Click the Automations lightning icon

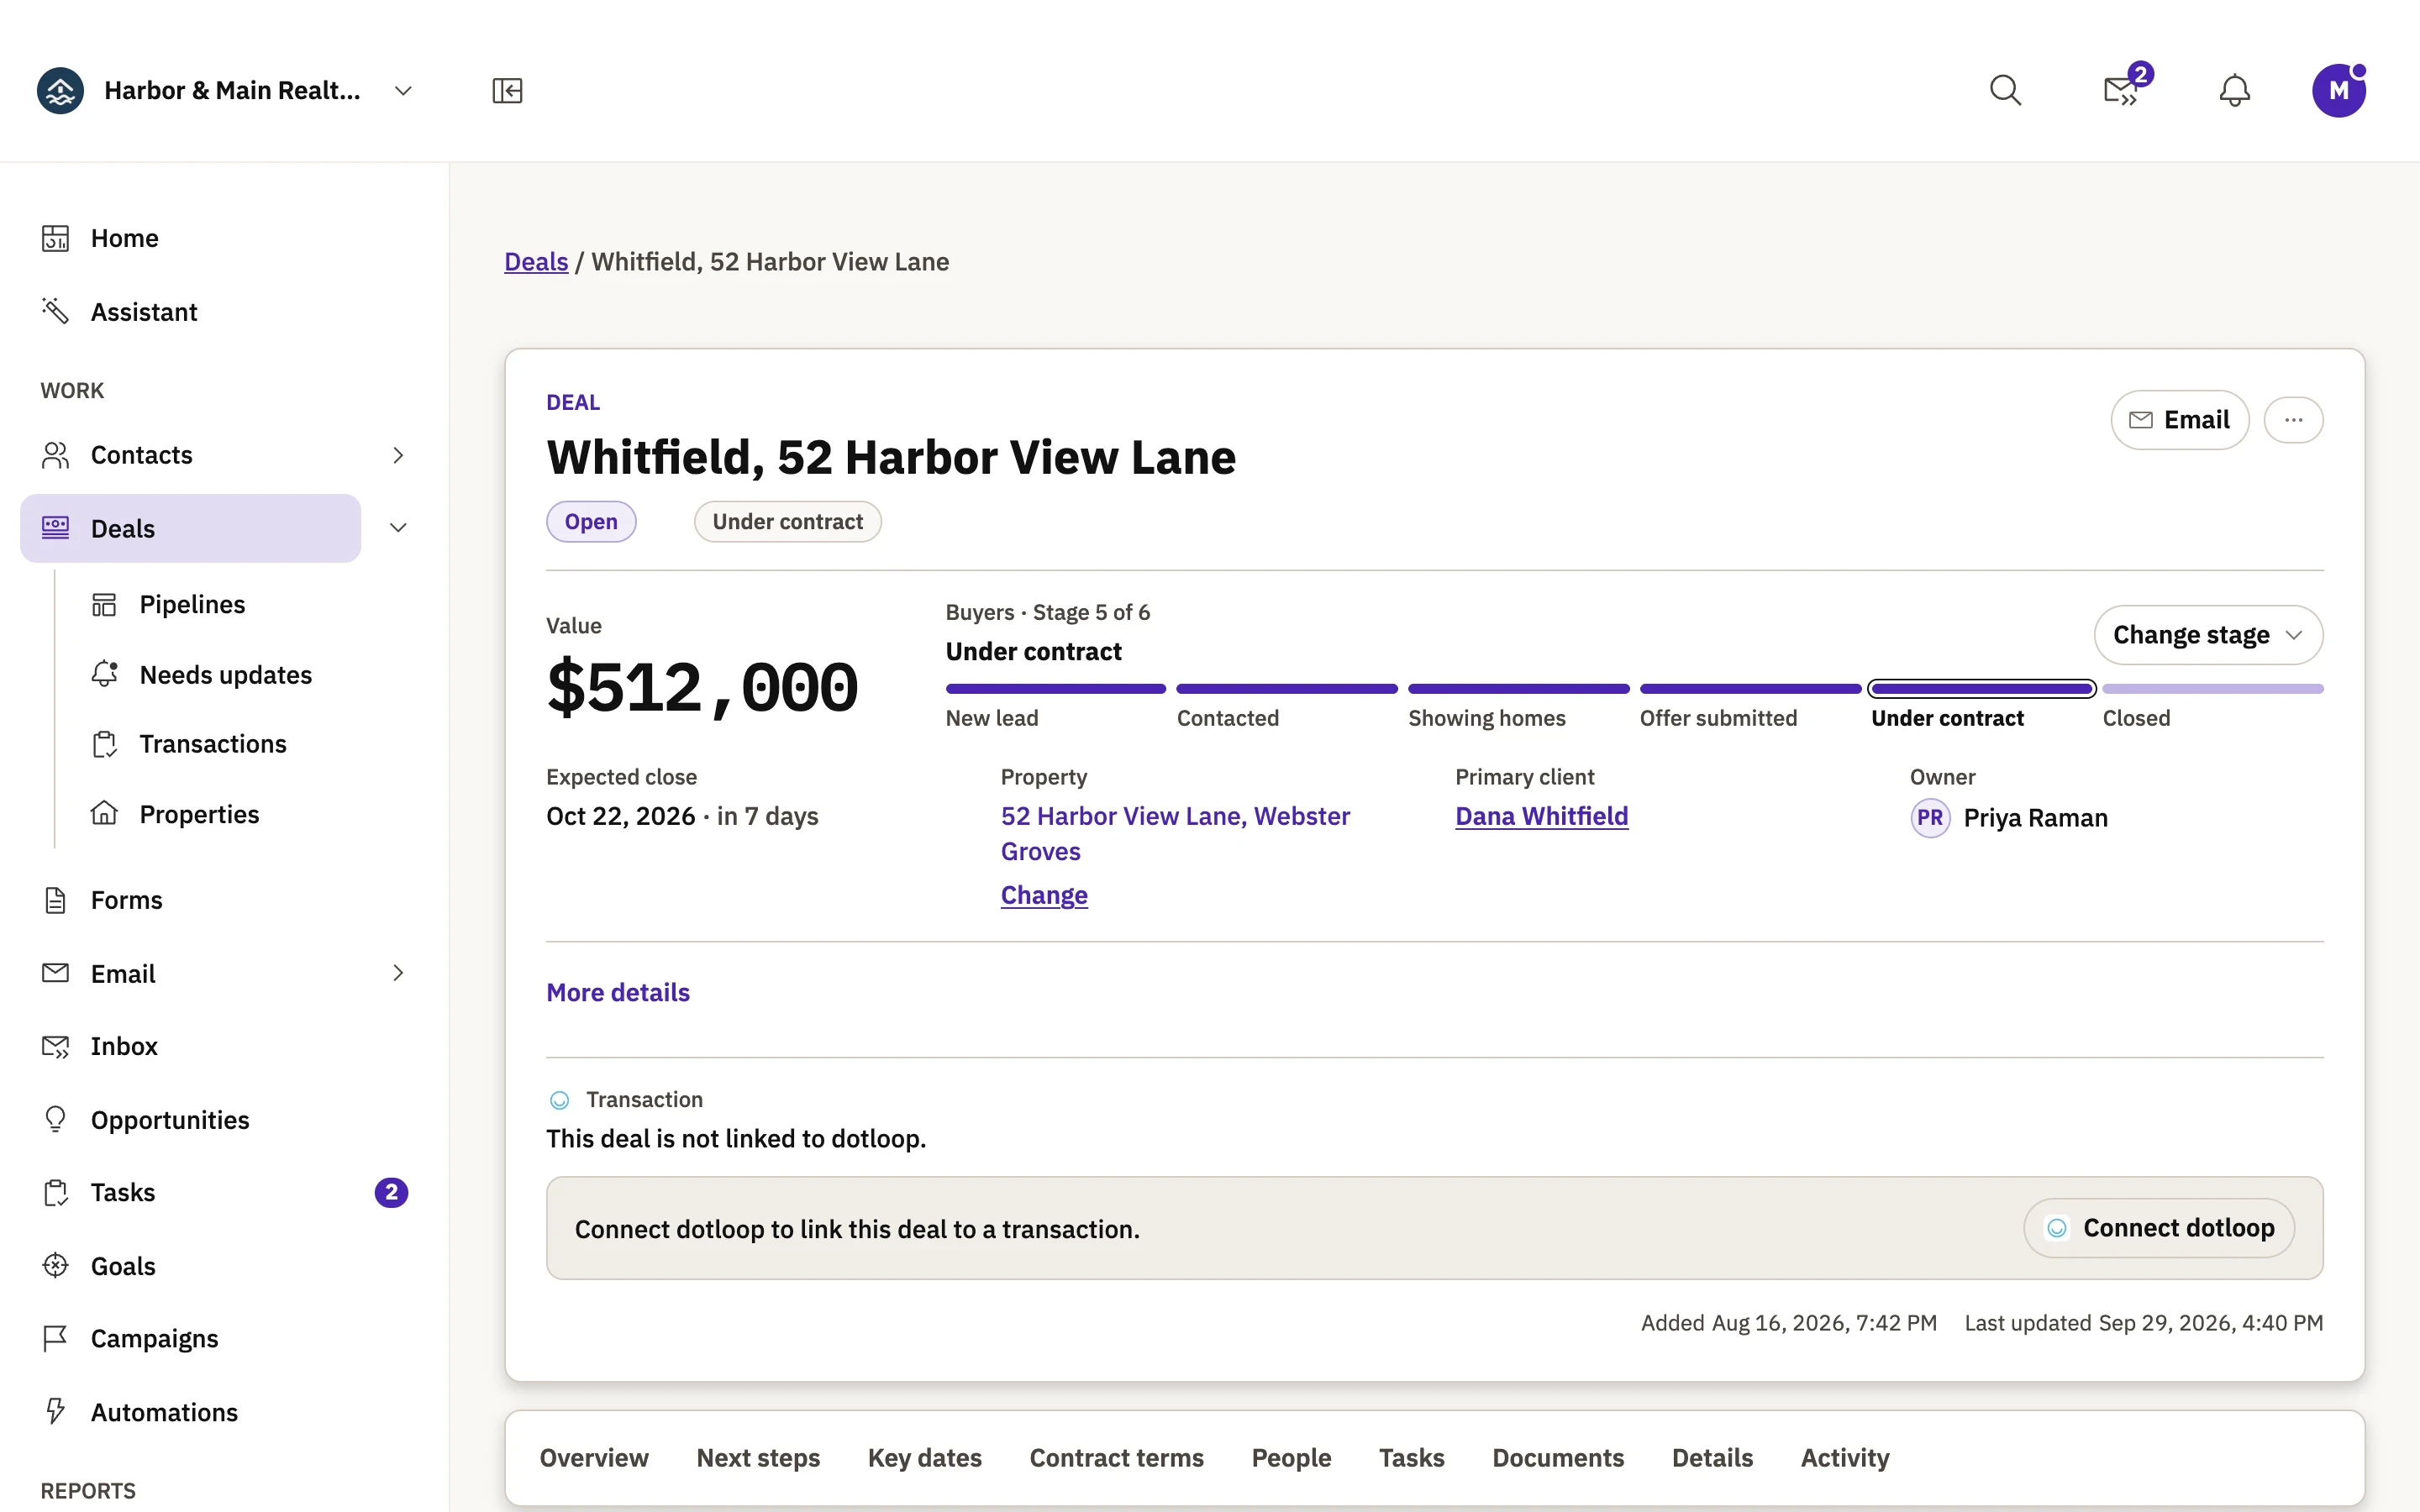click(55, 1411)
